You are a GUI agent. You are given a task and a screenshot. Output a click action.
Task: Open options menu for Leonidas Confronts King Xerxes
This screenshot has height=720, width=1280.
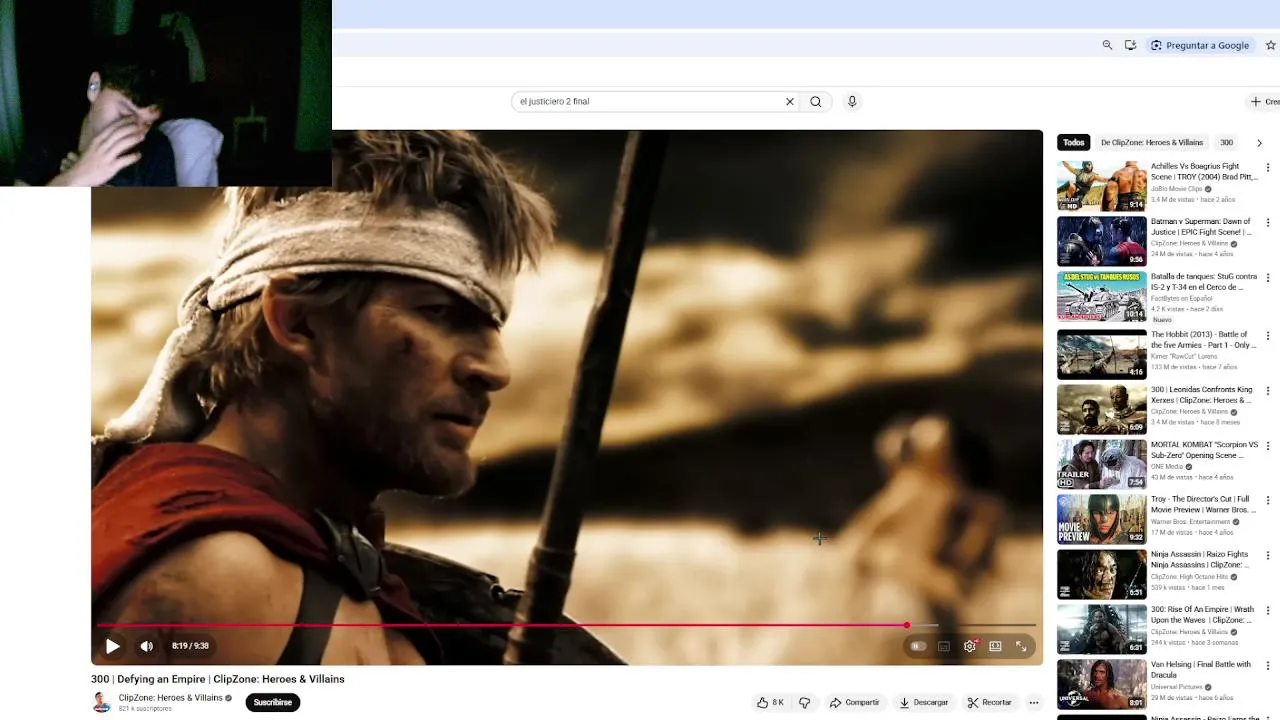[x=1268, y=391]
